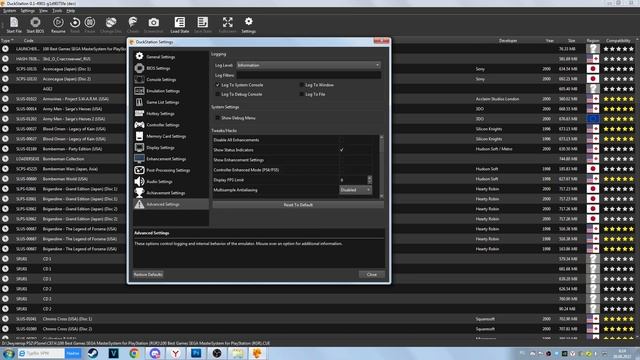The image size is (640, 360).
Task: Open the View menu
Action: click(x=43, y=11)
